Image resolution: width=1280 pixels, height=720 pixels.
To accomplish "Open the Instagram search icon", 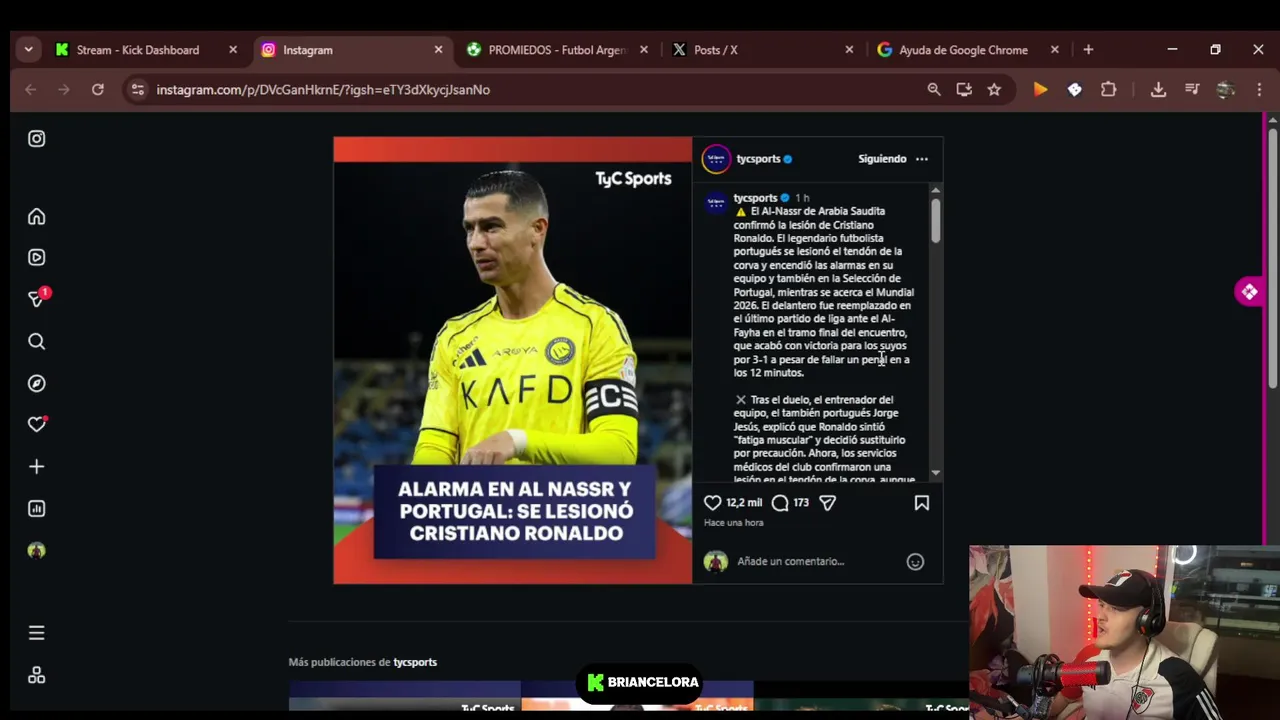I will pos(37,342).
